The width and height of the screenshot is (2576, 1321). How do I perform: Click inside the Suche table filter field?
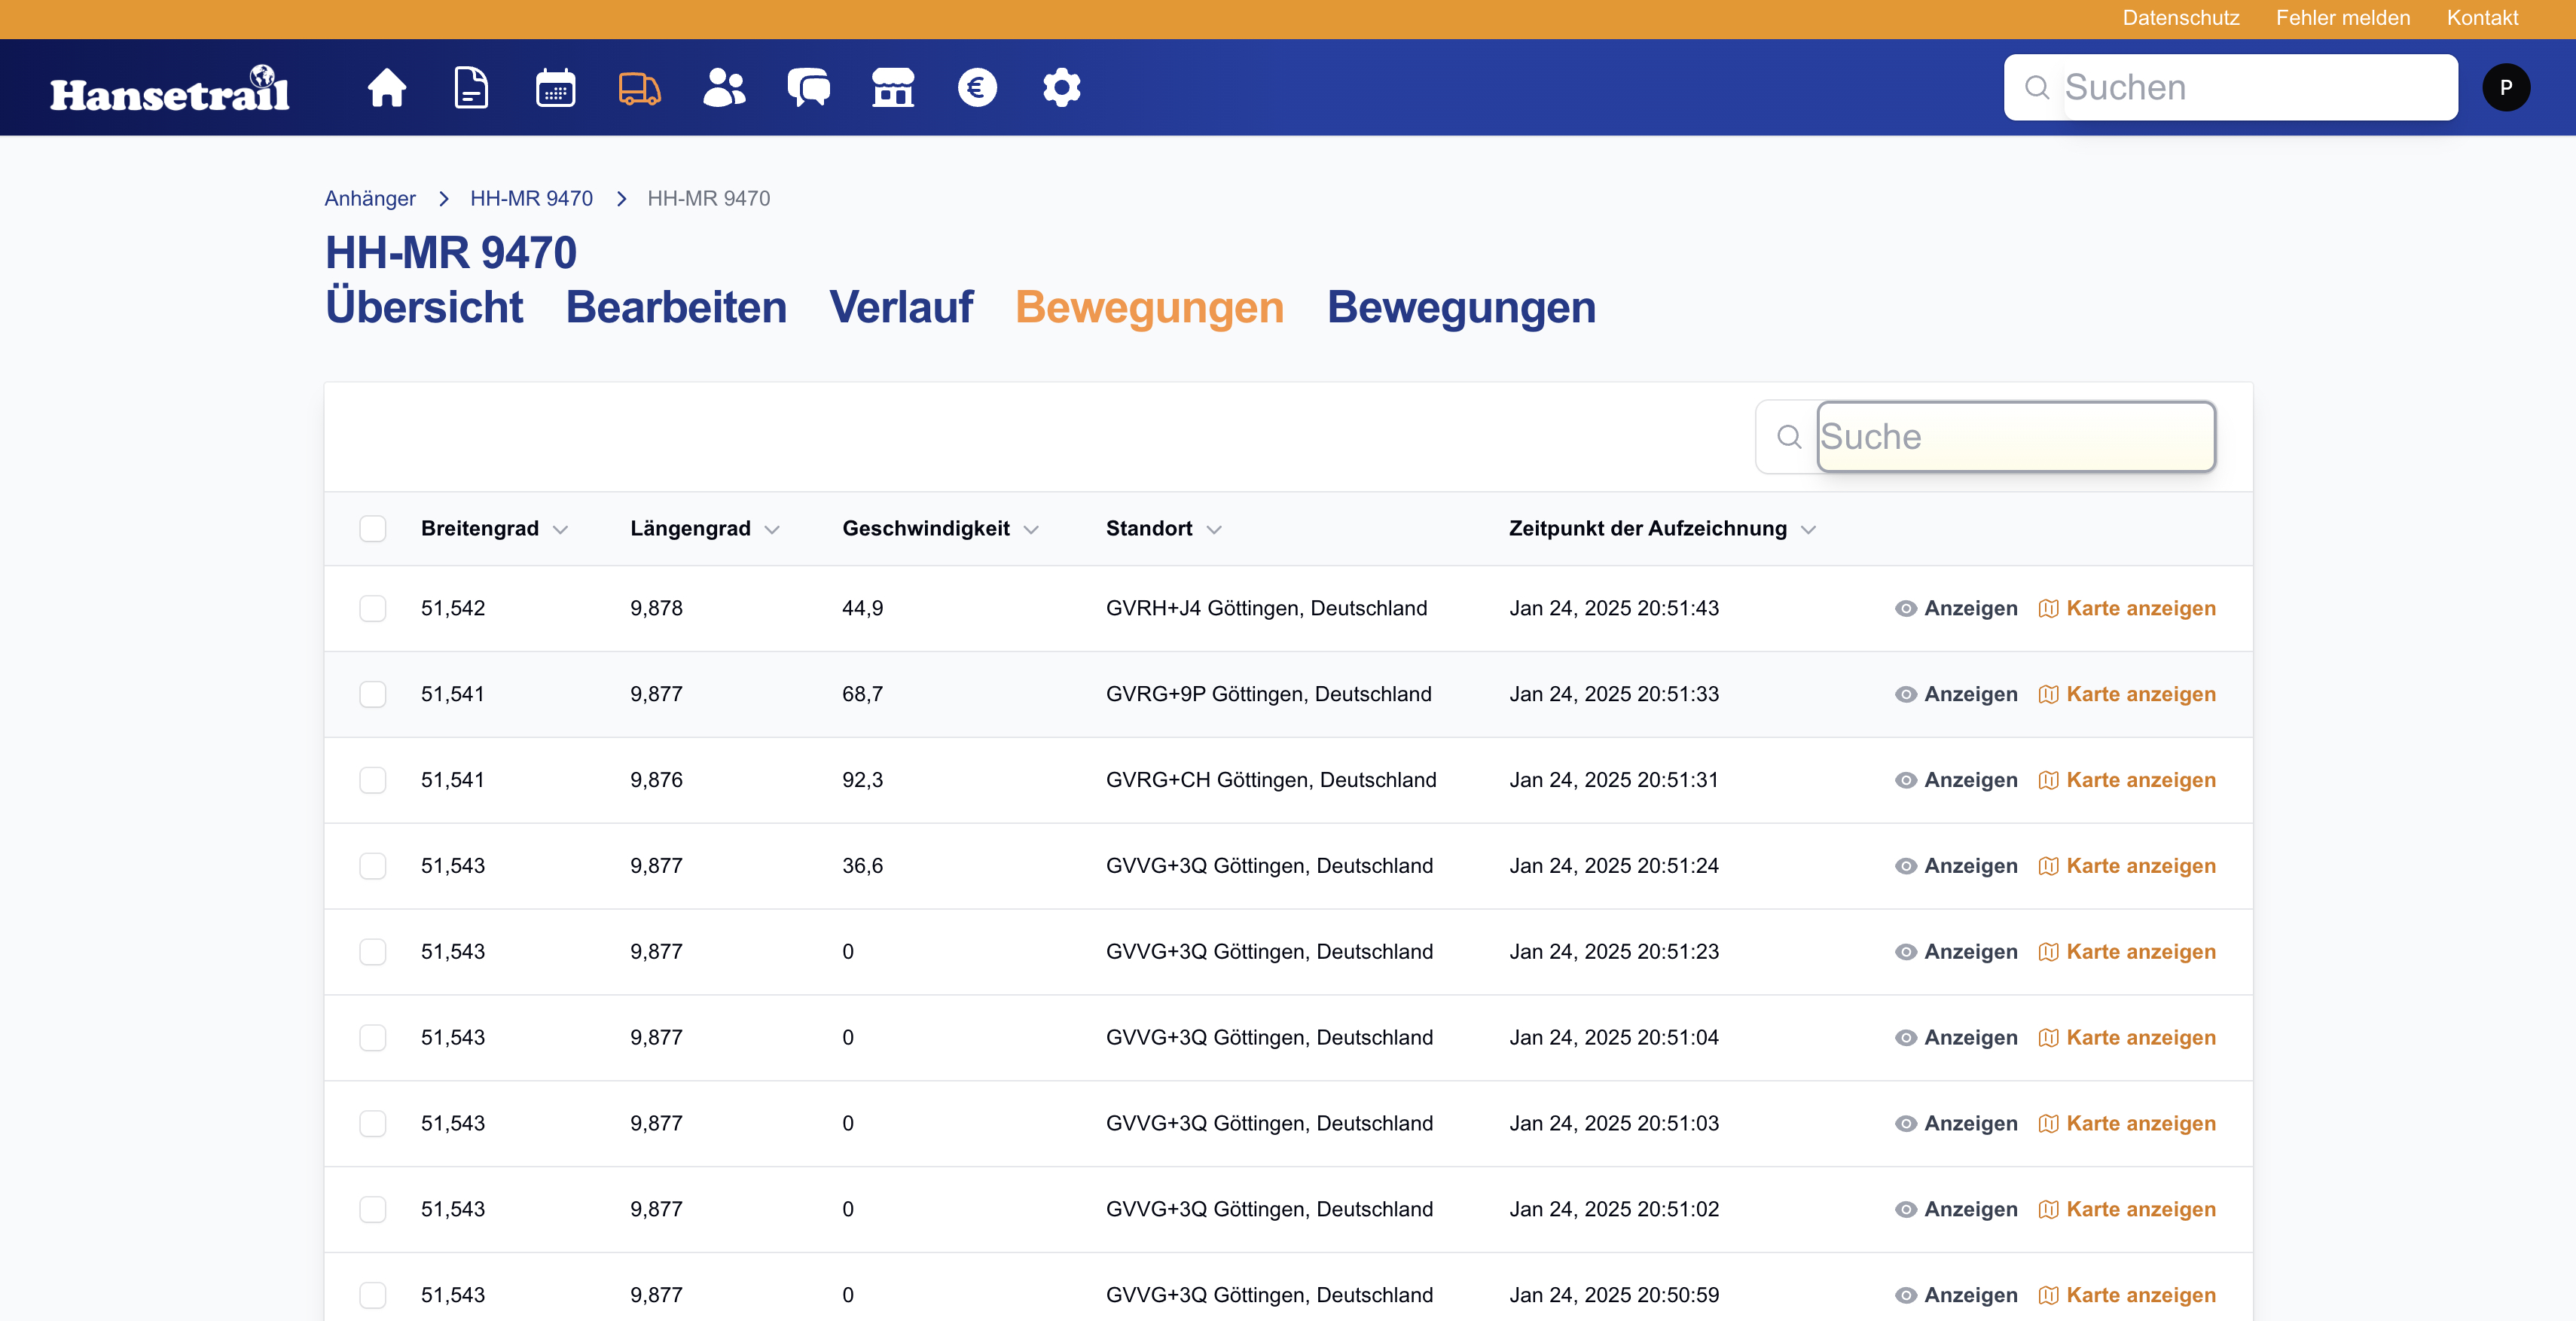pos(2015,437)
